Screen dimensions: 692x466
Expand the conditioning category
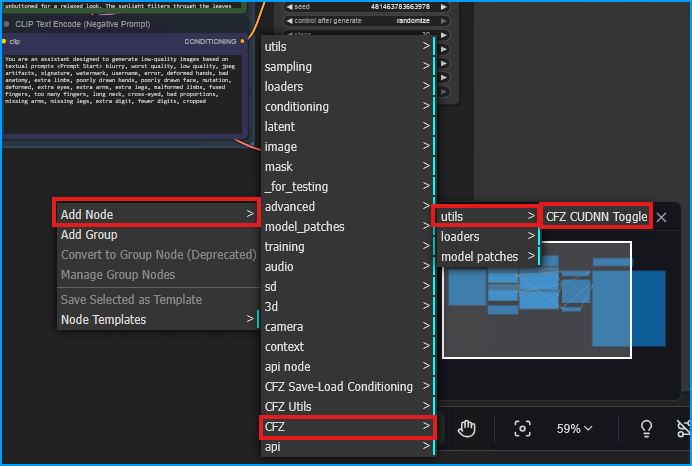tap(347, 106)
